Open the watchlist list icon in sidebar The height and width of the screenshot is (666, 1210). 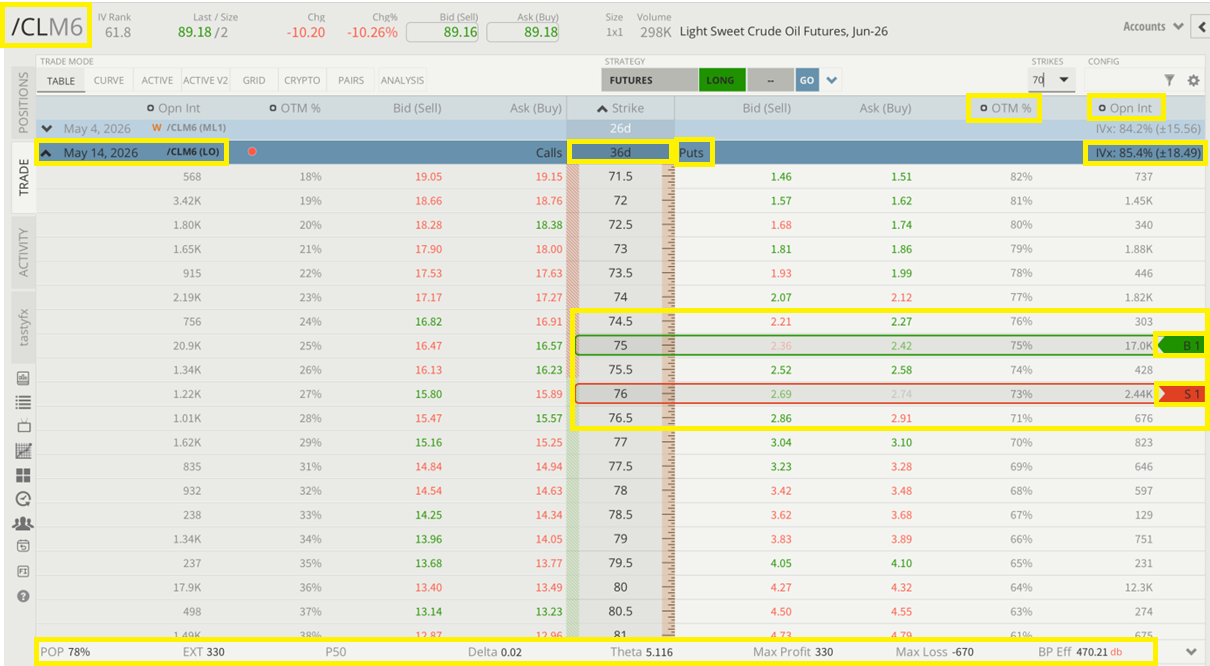23,402
